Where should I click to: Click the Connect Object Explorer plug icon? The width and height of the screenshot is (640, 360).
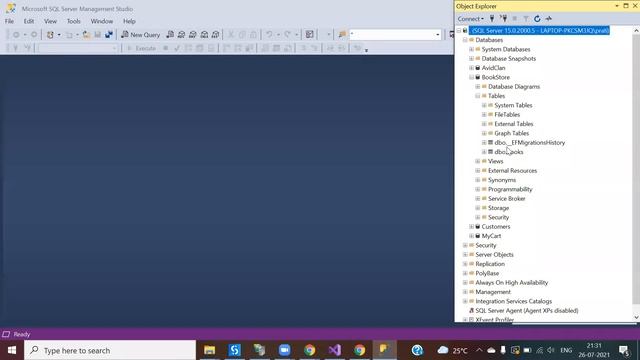tap(492, 18)
